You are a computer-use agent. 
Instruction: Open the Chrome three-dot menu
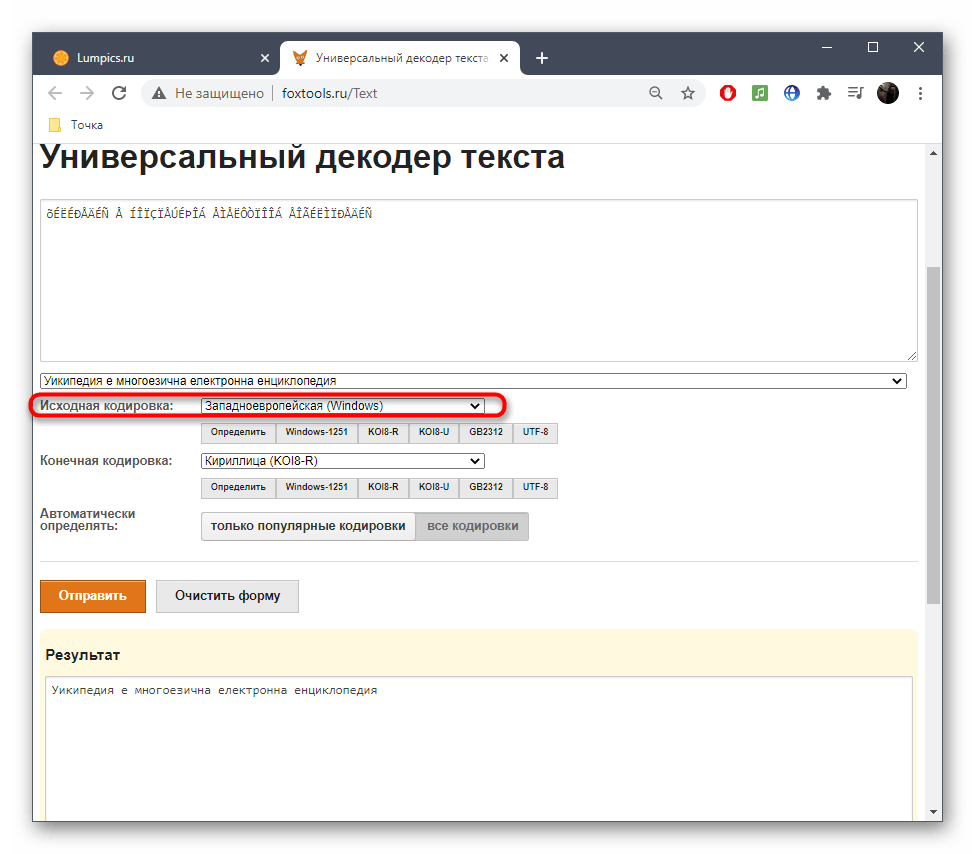(920, 93)
